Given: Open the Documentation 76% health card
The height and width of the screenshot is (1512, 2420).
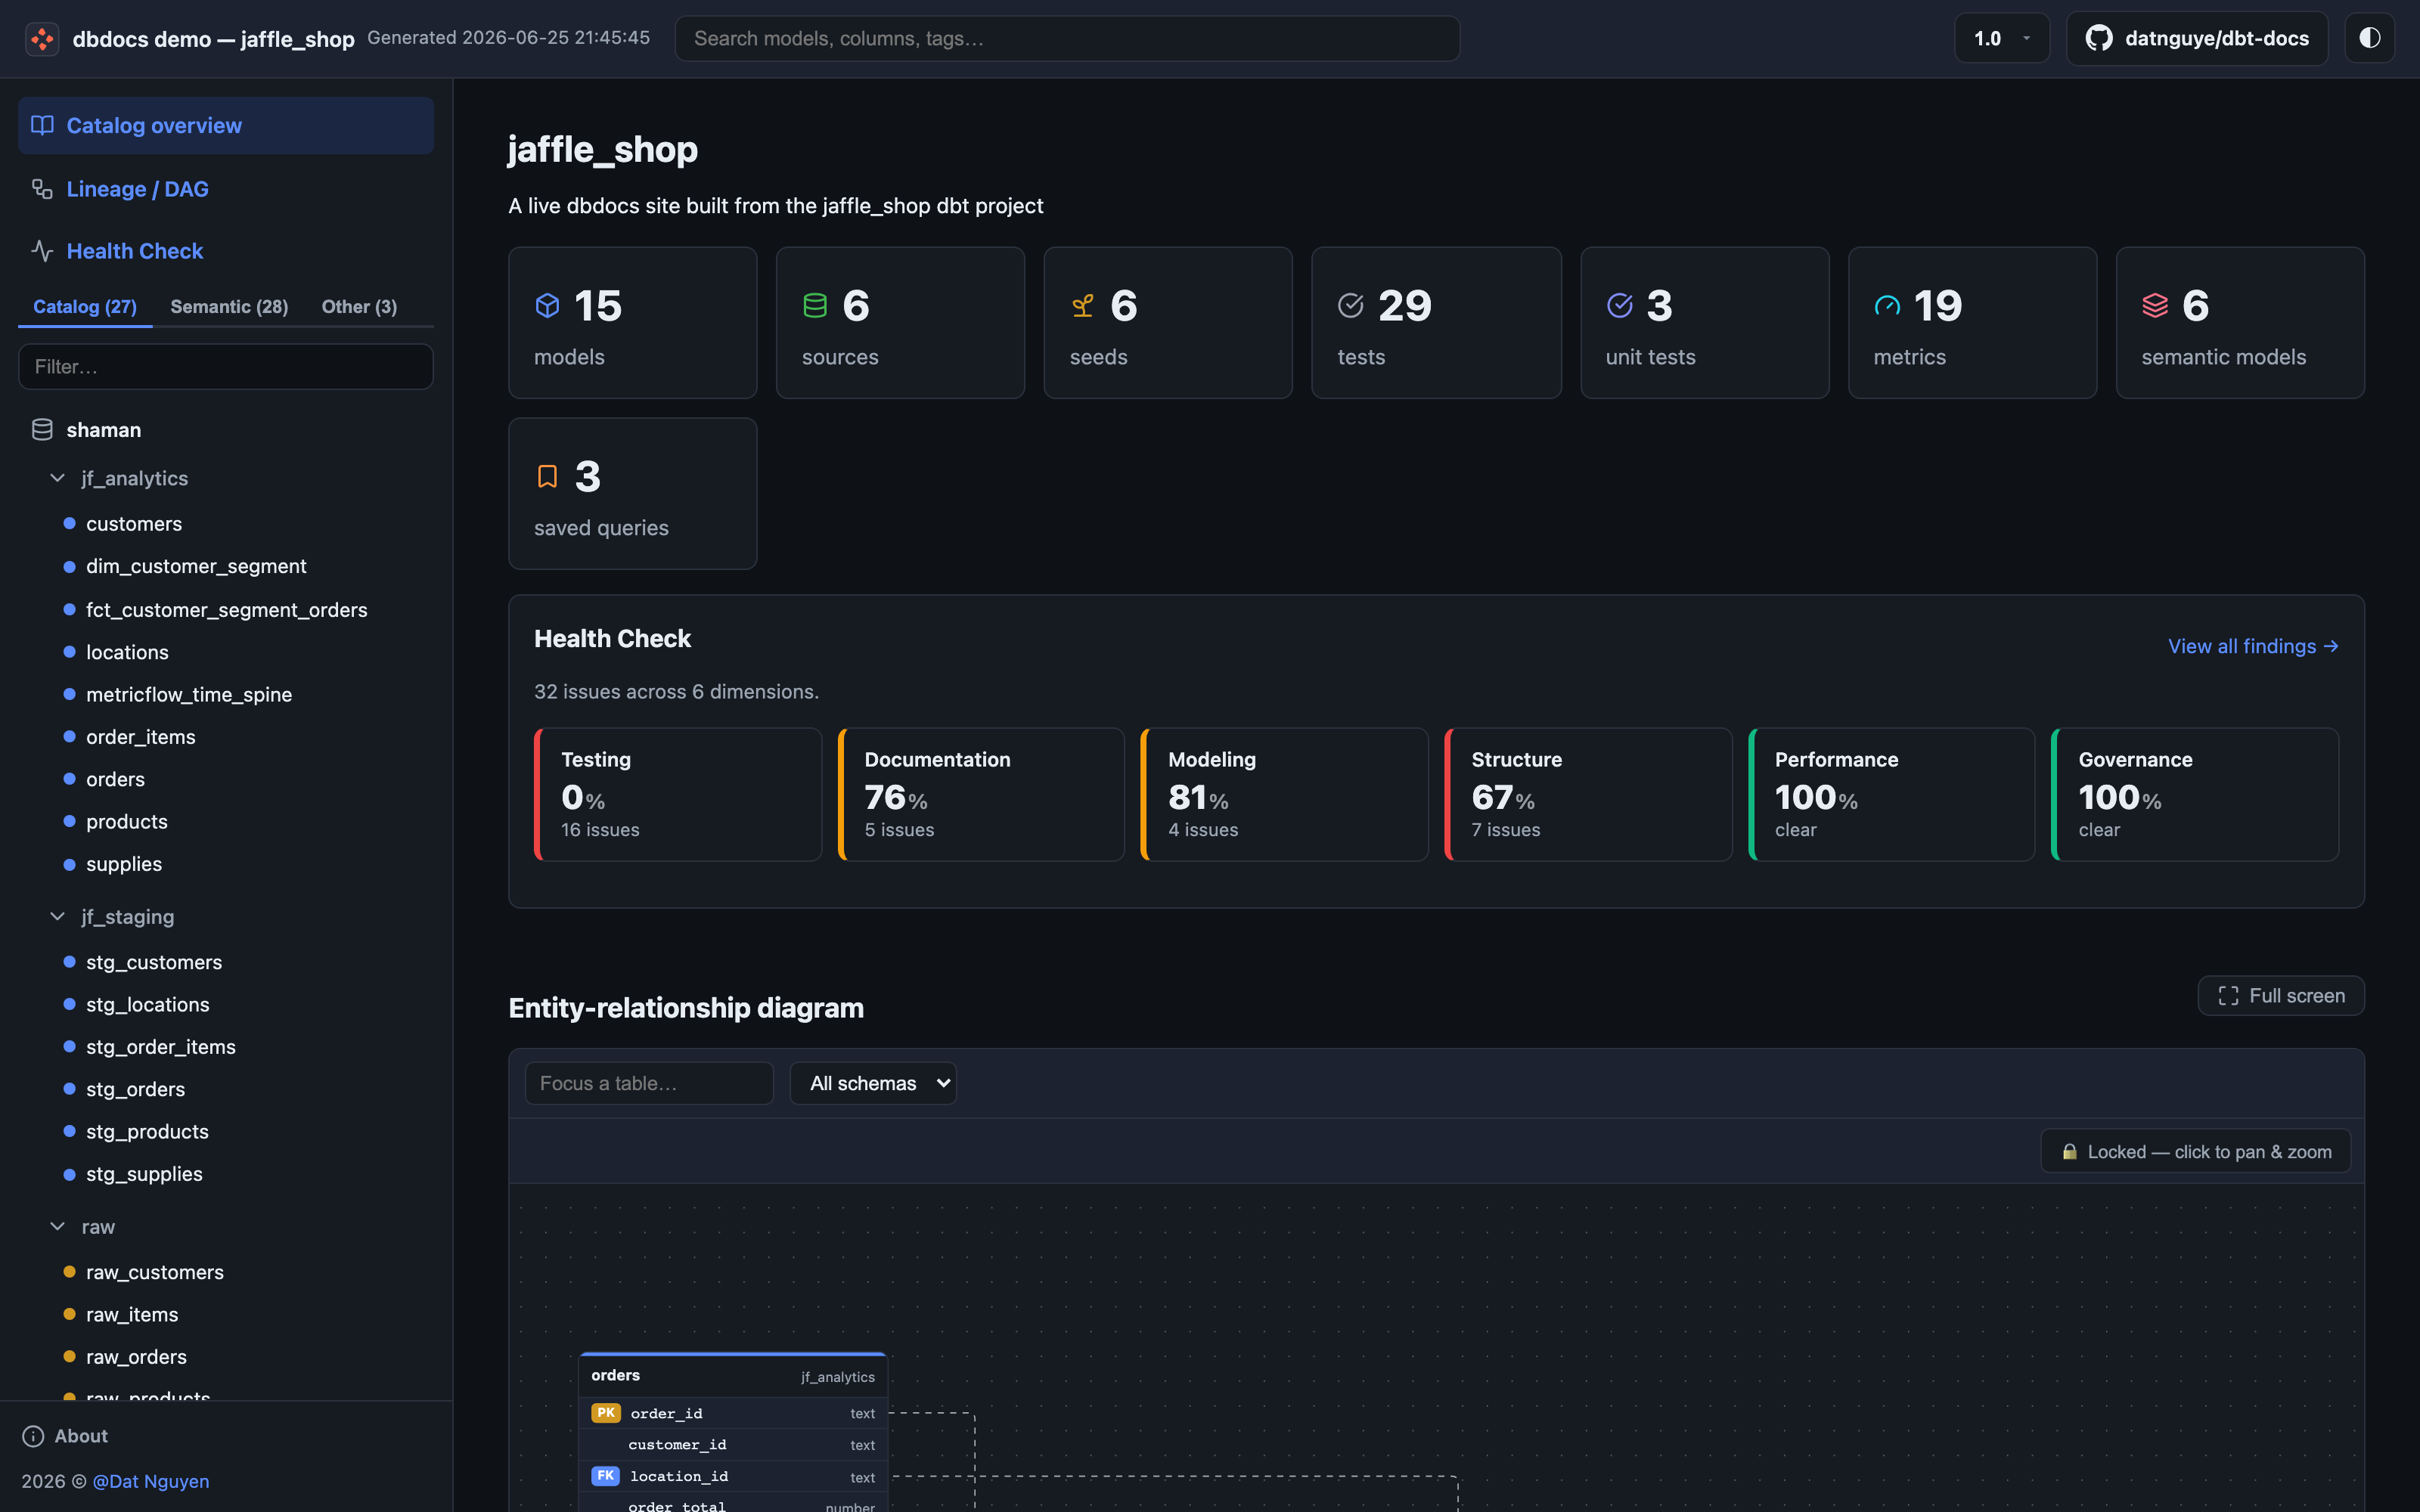Looking at the screenshot, I should click(981, 794).
